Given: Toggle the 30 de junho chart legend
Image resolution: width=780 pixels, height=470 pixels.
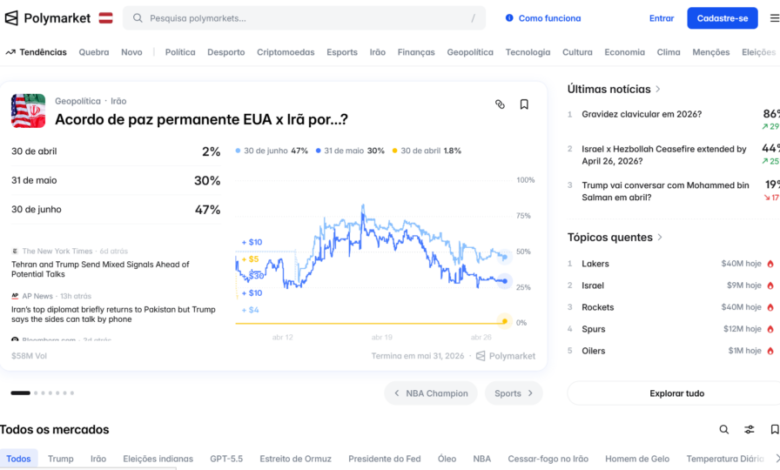Looking at the screenshot, I should pos(271,150).
